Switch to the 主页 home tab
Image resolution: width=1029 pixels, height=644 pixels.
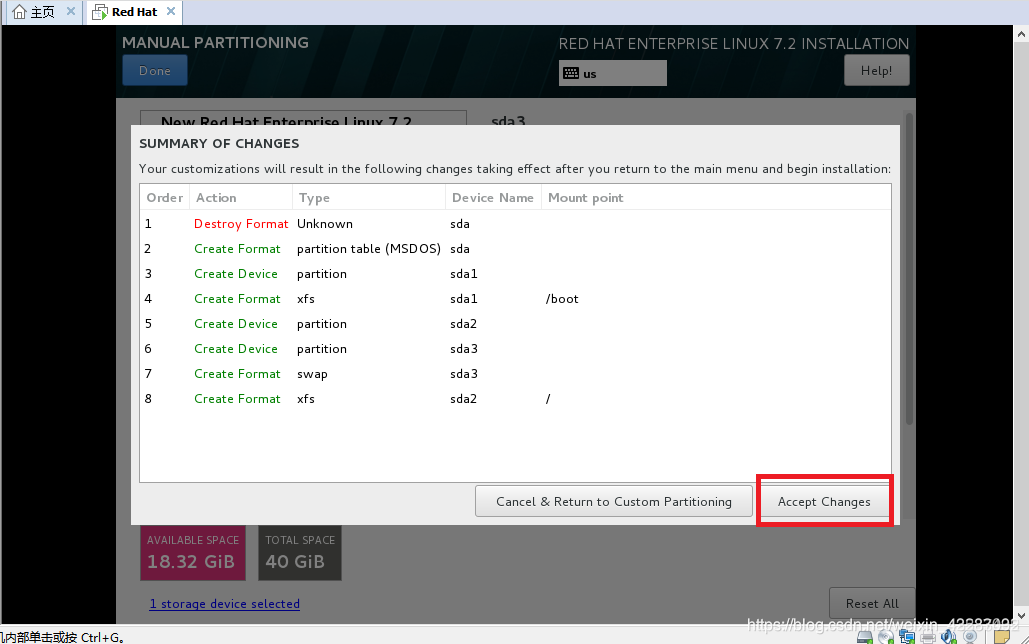43,12
